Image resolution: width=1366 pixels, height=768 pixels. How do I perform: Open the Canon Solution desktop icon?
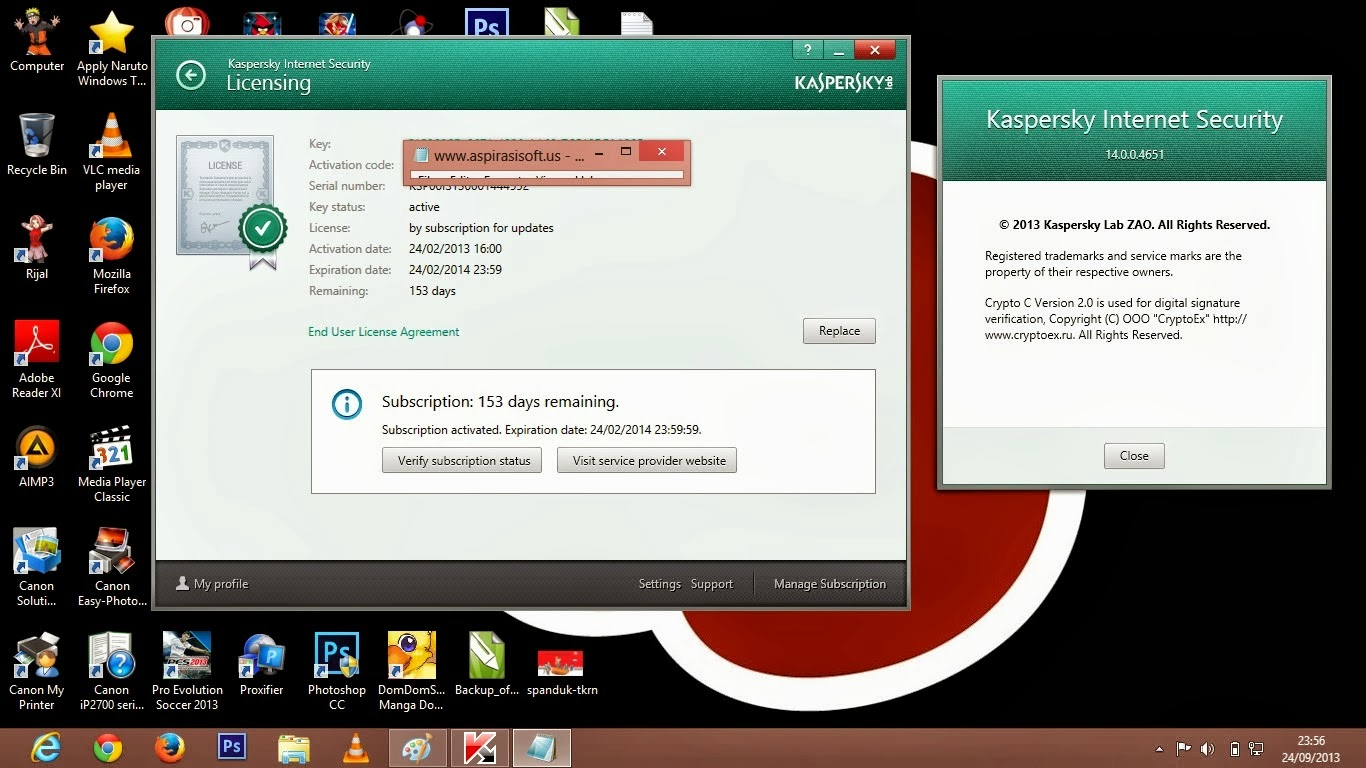(x=37, y=568)
